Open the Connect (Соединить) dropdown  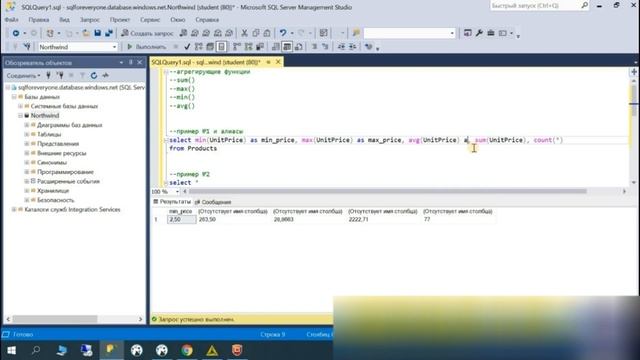tap(24, 76)
